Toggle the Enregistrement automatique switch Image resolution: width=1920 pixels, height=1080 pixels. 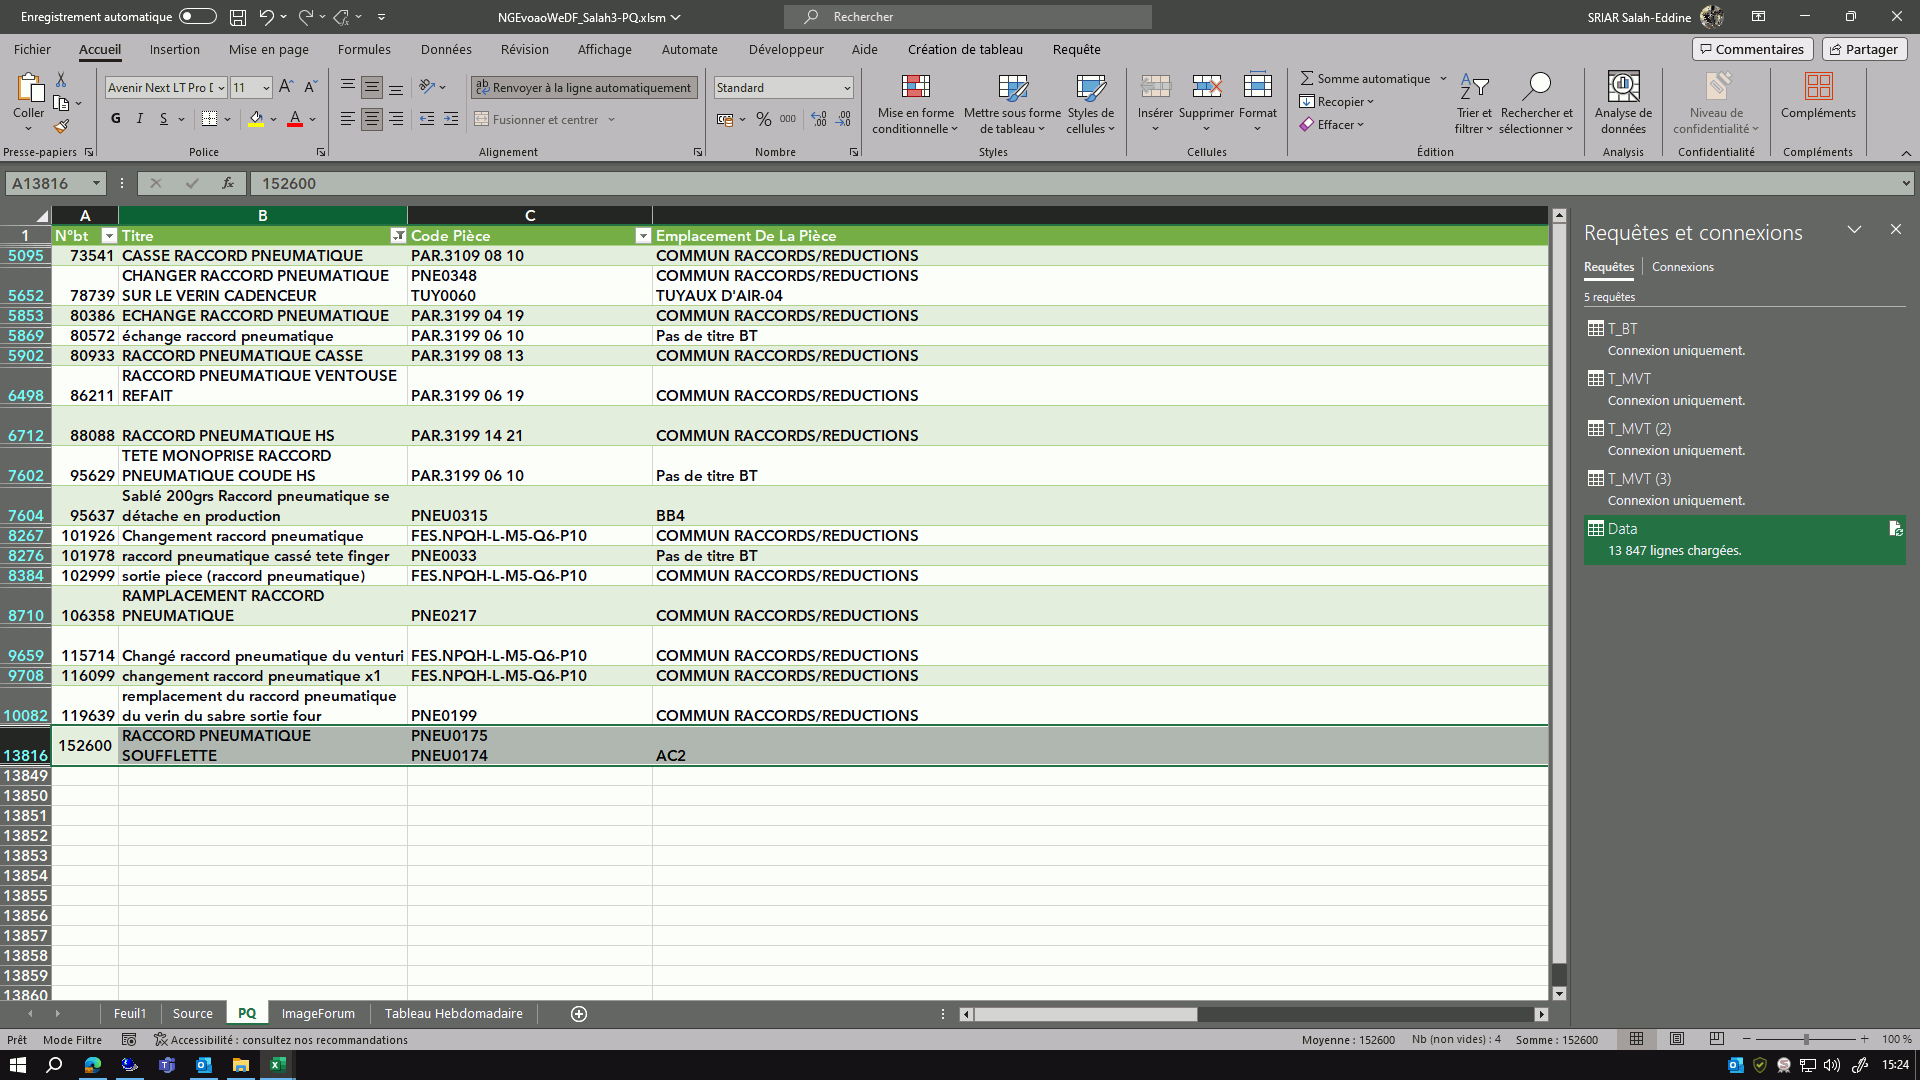[197, 17]
